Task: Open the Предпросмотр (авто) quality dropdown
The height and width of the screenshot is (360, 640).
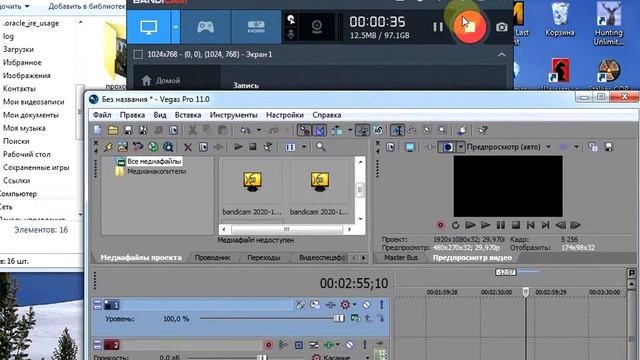Action: click(549, 147)
